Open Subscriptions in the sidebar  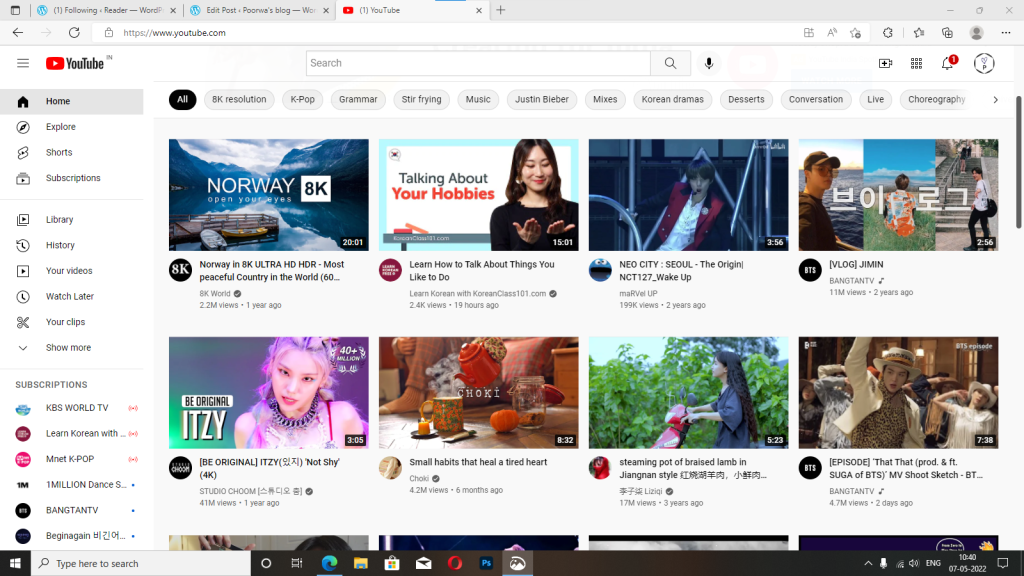click(x=73, y=178)
